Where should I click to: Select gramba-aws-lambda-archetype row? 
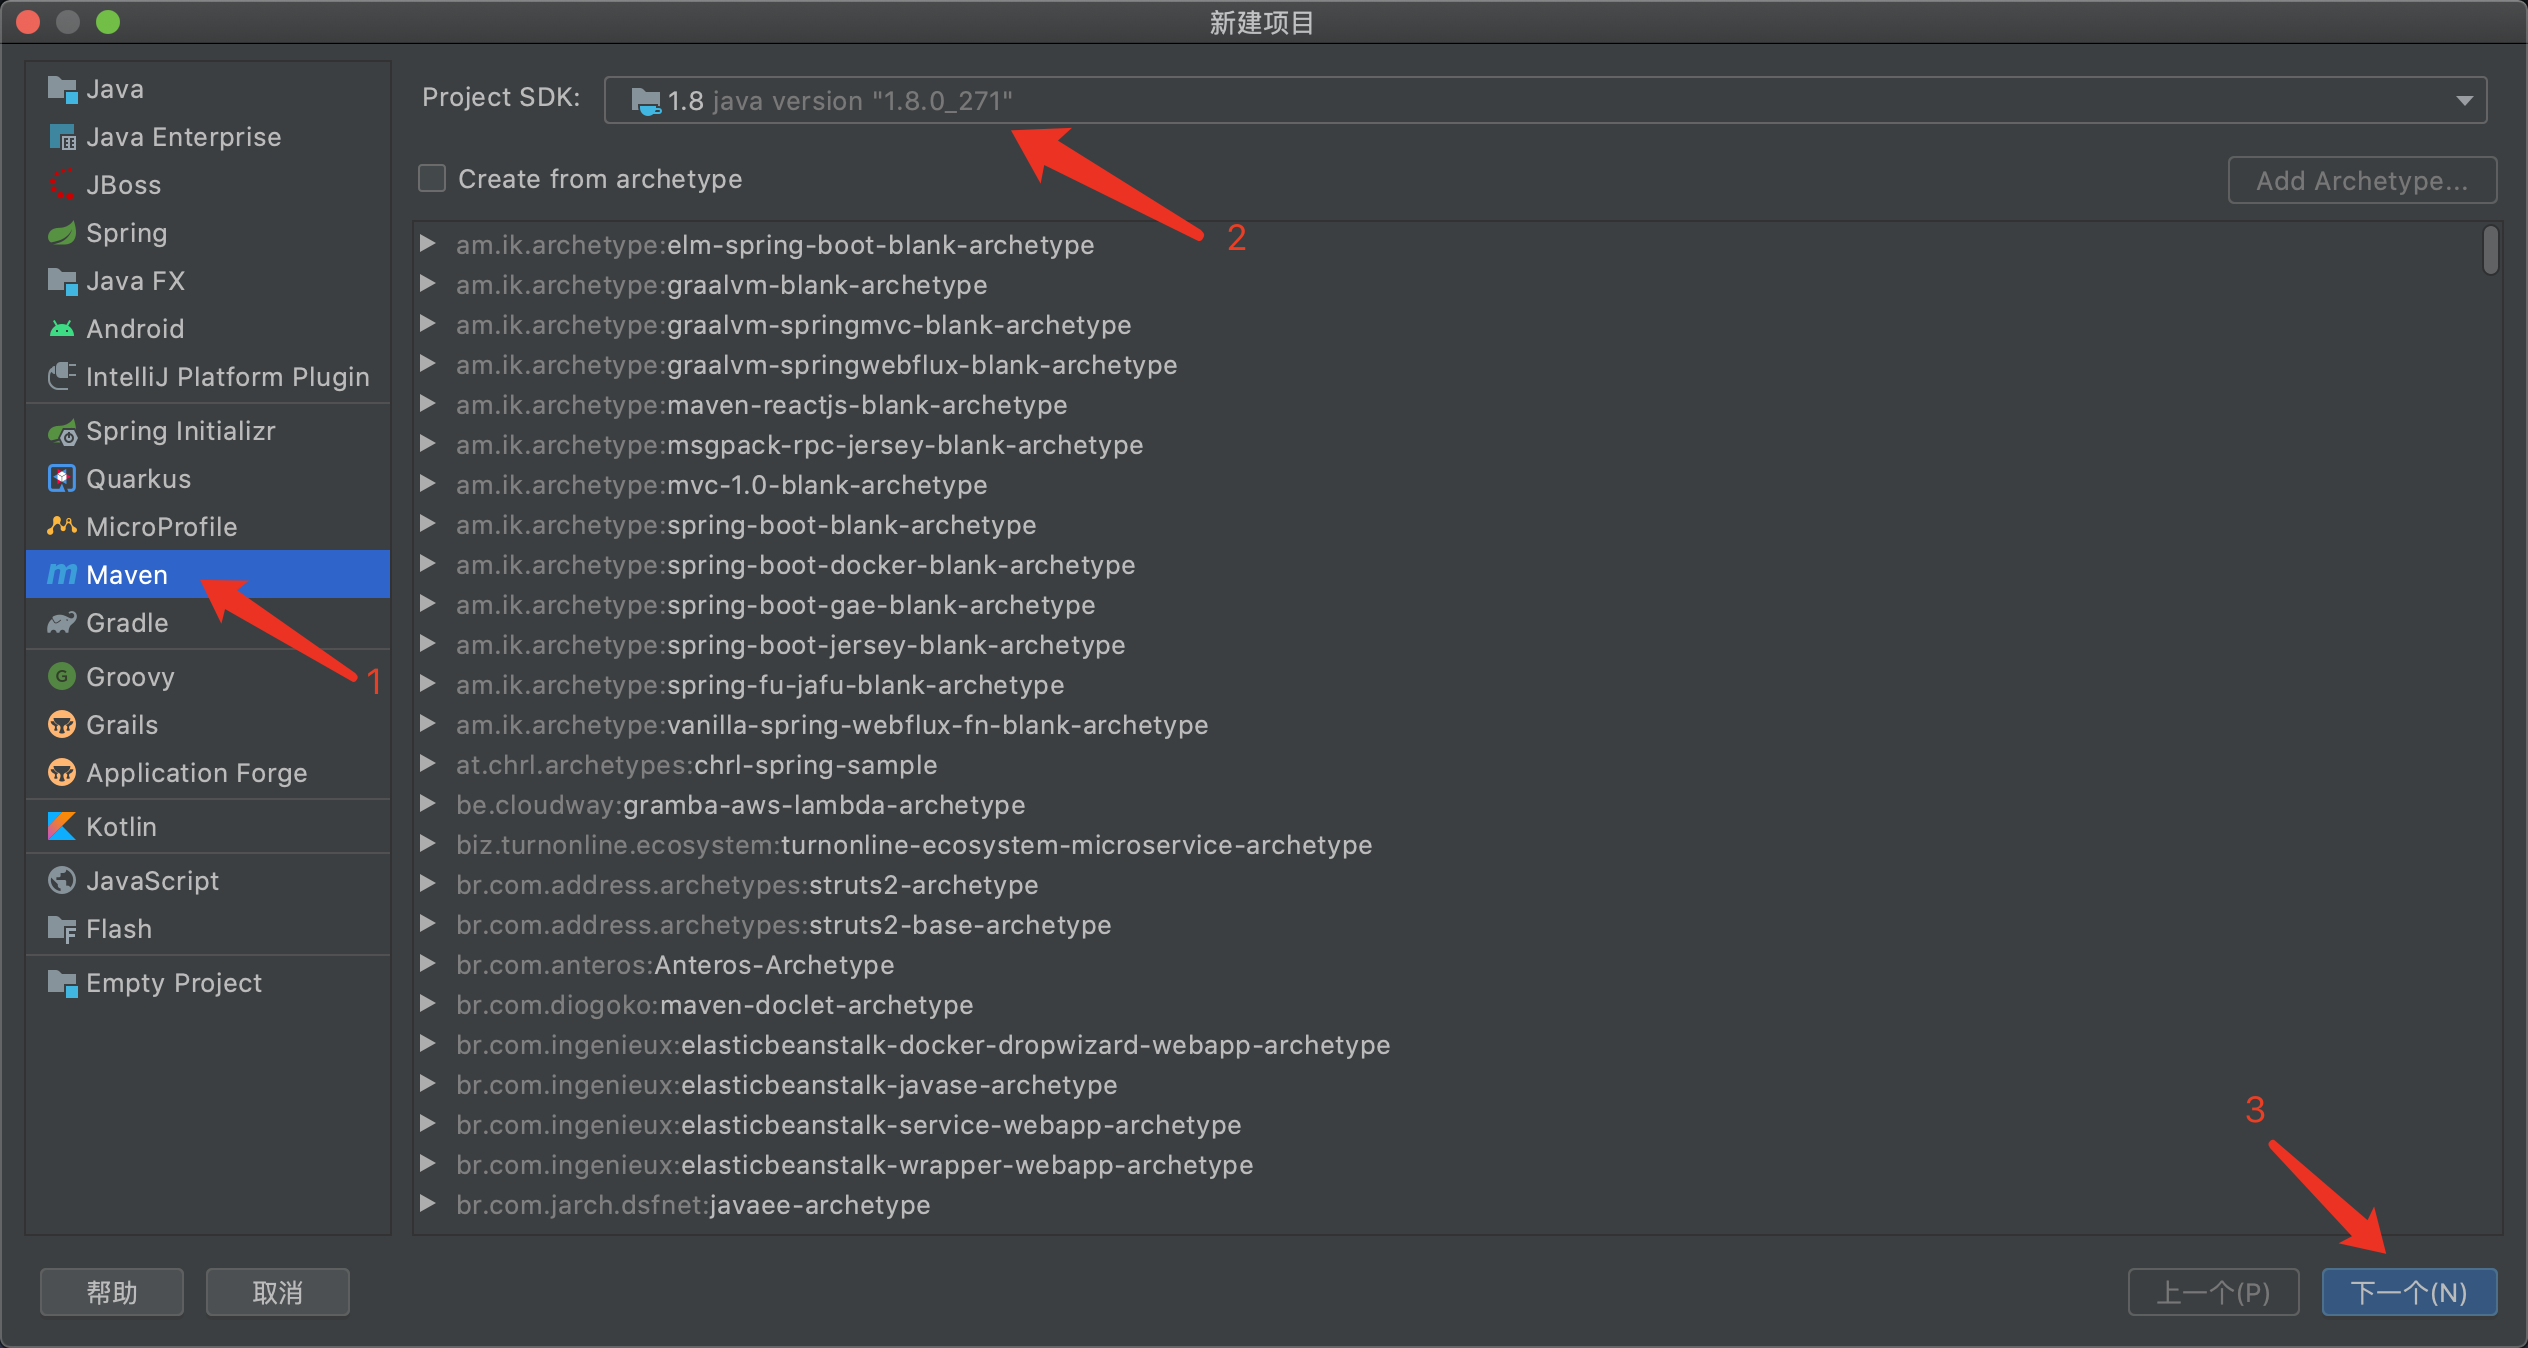pyautogui.click(x=1457, y=805)
